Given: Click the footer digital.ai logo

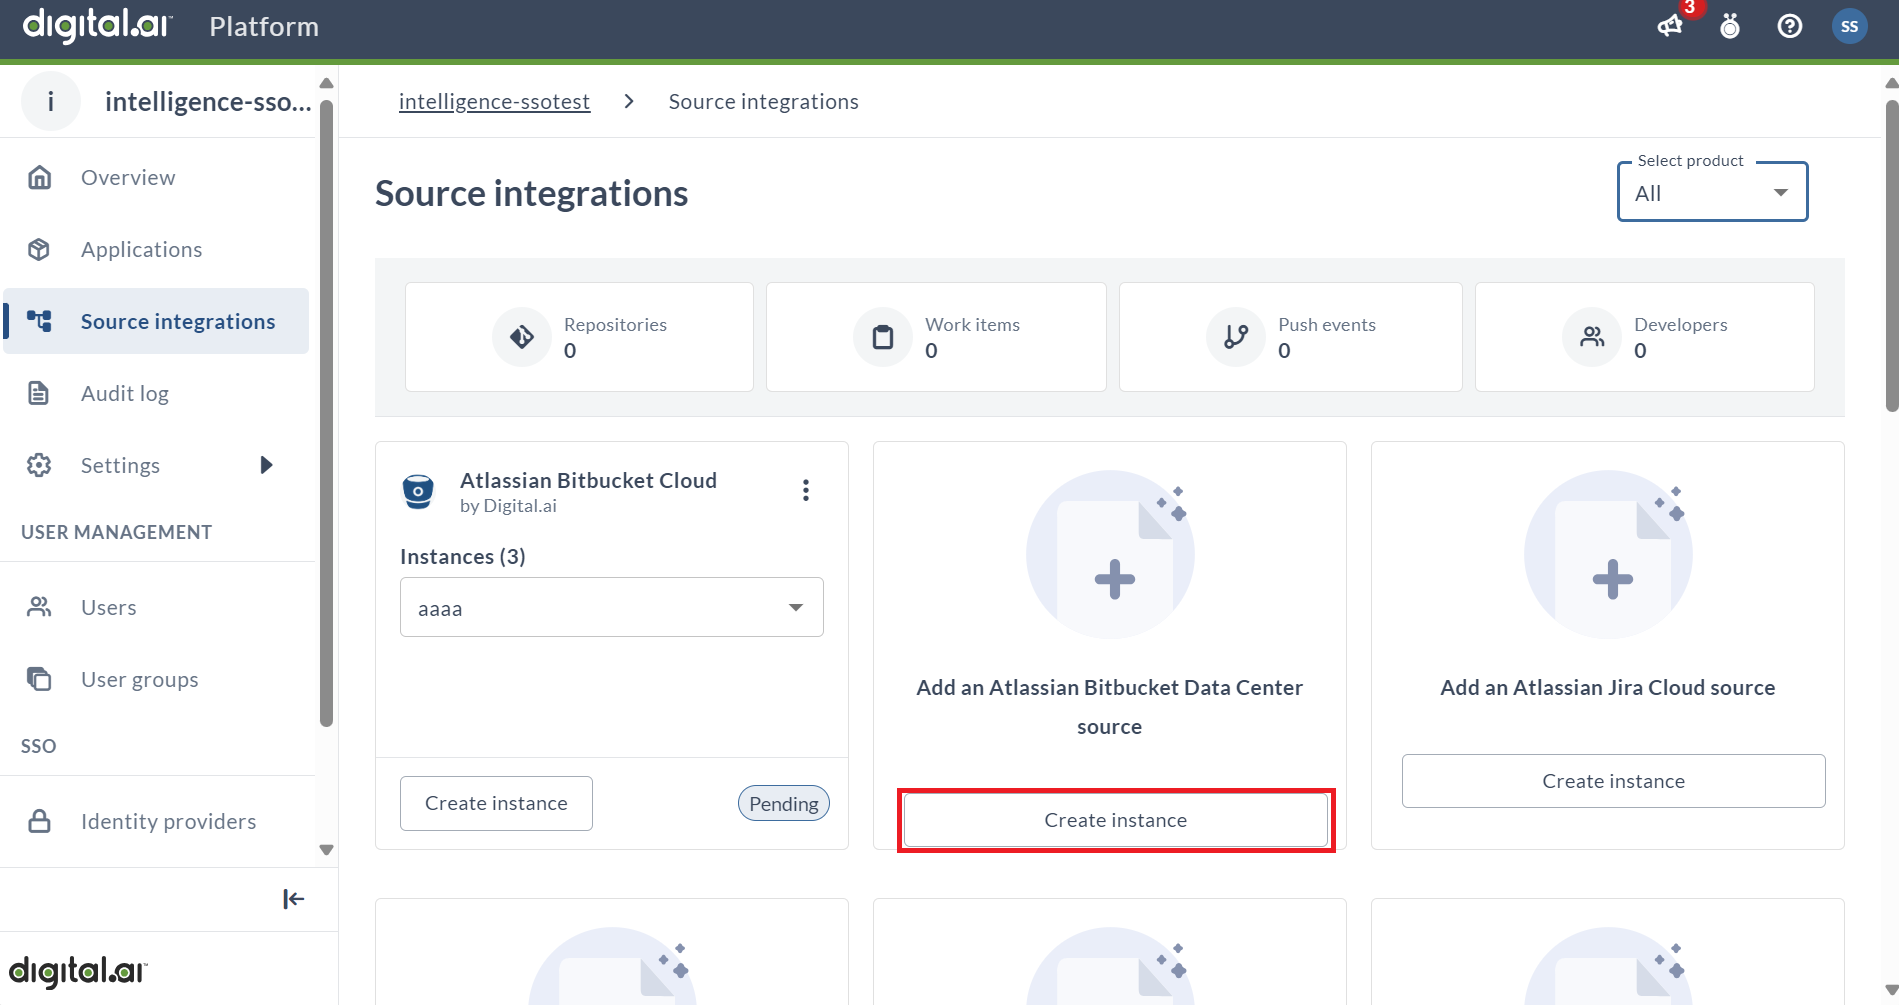Looking at the screenshot, I should tap(78, 971).
